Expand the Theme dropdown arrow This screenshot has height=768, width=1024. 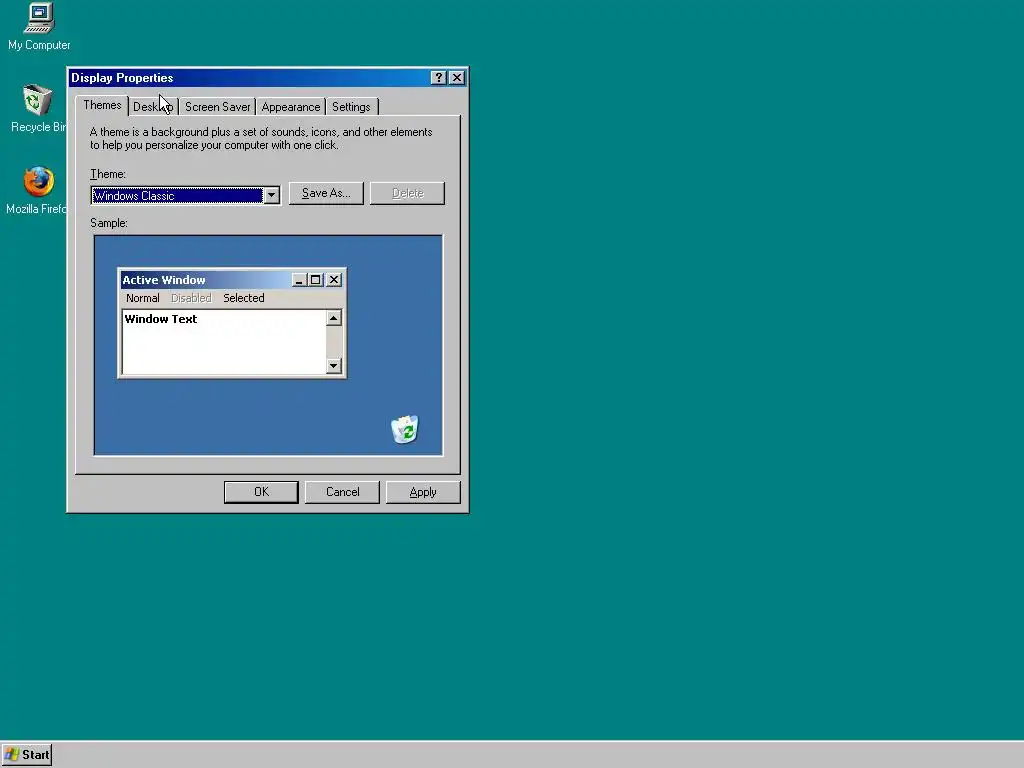click(x=271, y=195)
